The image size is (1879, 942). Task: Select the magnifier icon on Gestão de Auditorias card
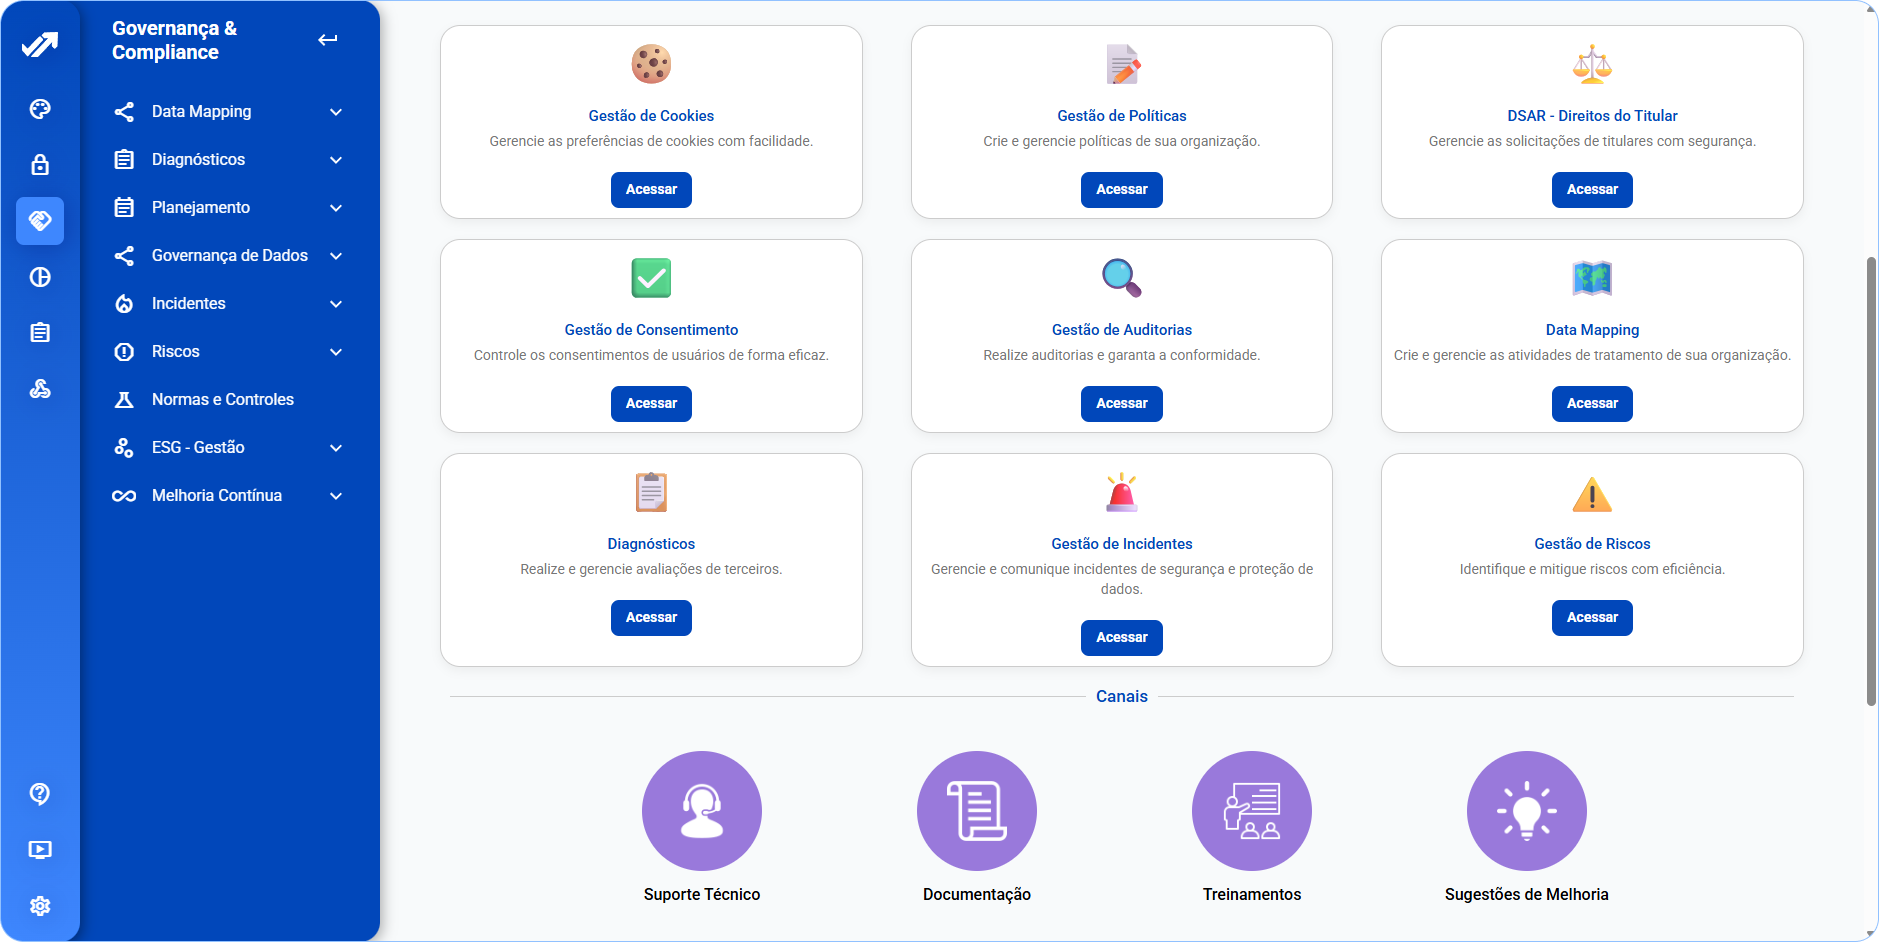(x=1121, y=278)
